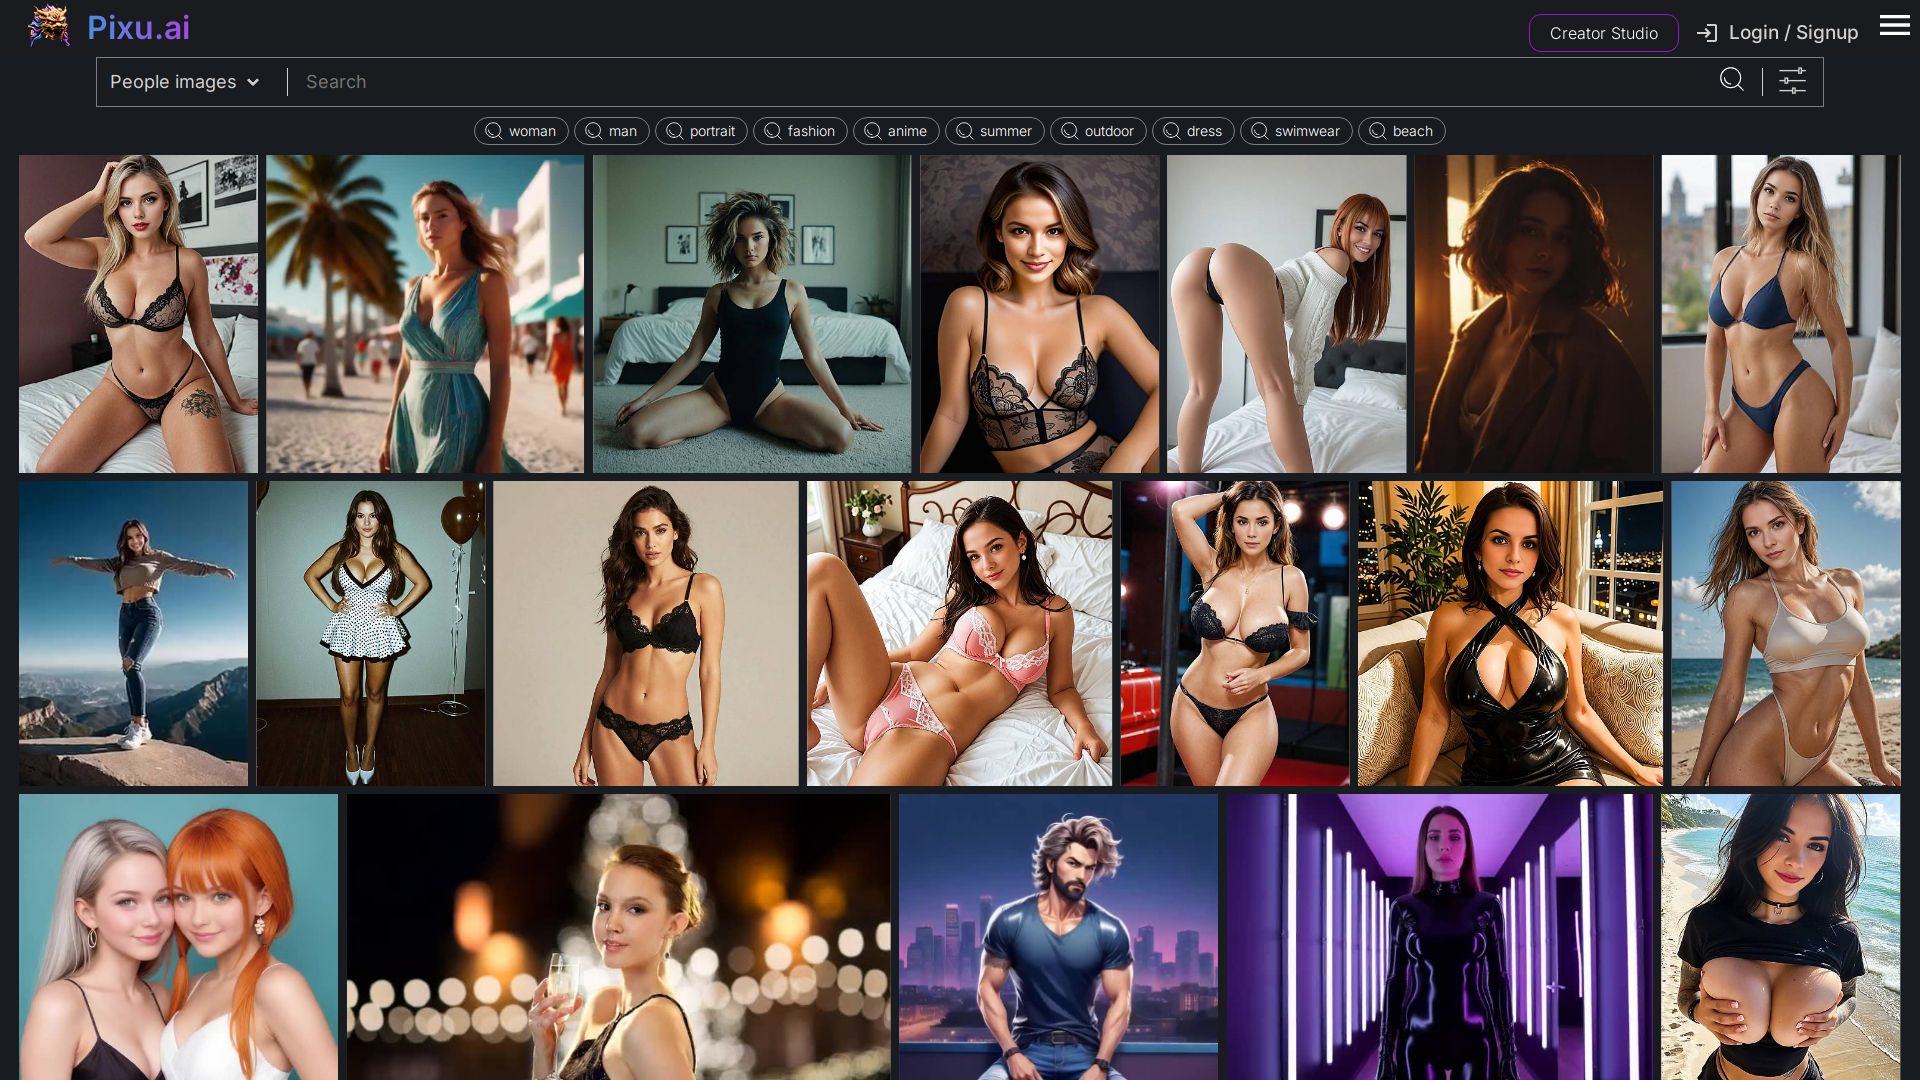Click the Search text field
Viewport: 1920px width, 1080px height.
coord(1000,82)
